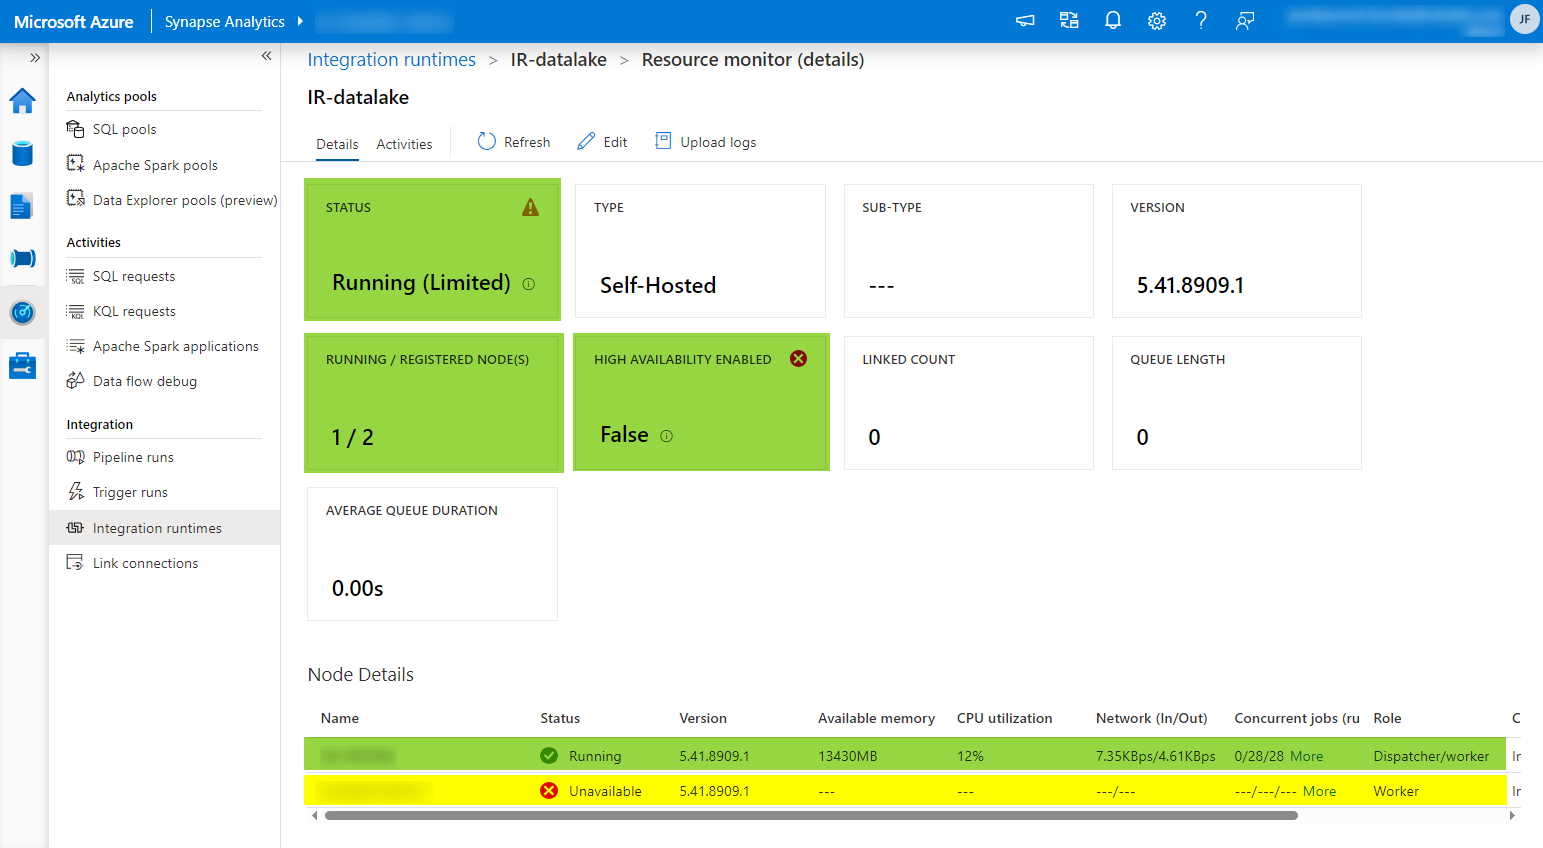Click the Integration runtimes breadcrumb link
Screen dimensions: 1543x848
point(391,60)
